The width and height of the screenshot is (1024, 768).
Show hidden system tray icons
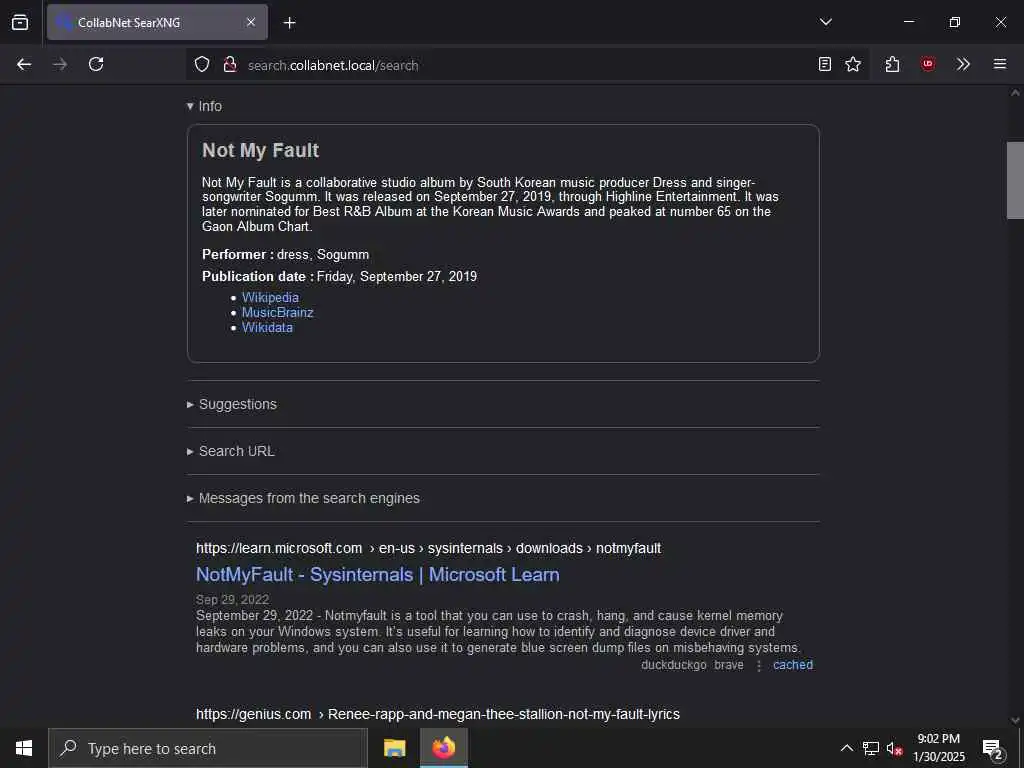point(846,748)
